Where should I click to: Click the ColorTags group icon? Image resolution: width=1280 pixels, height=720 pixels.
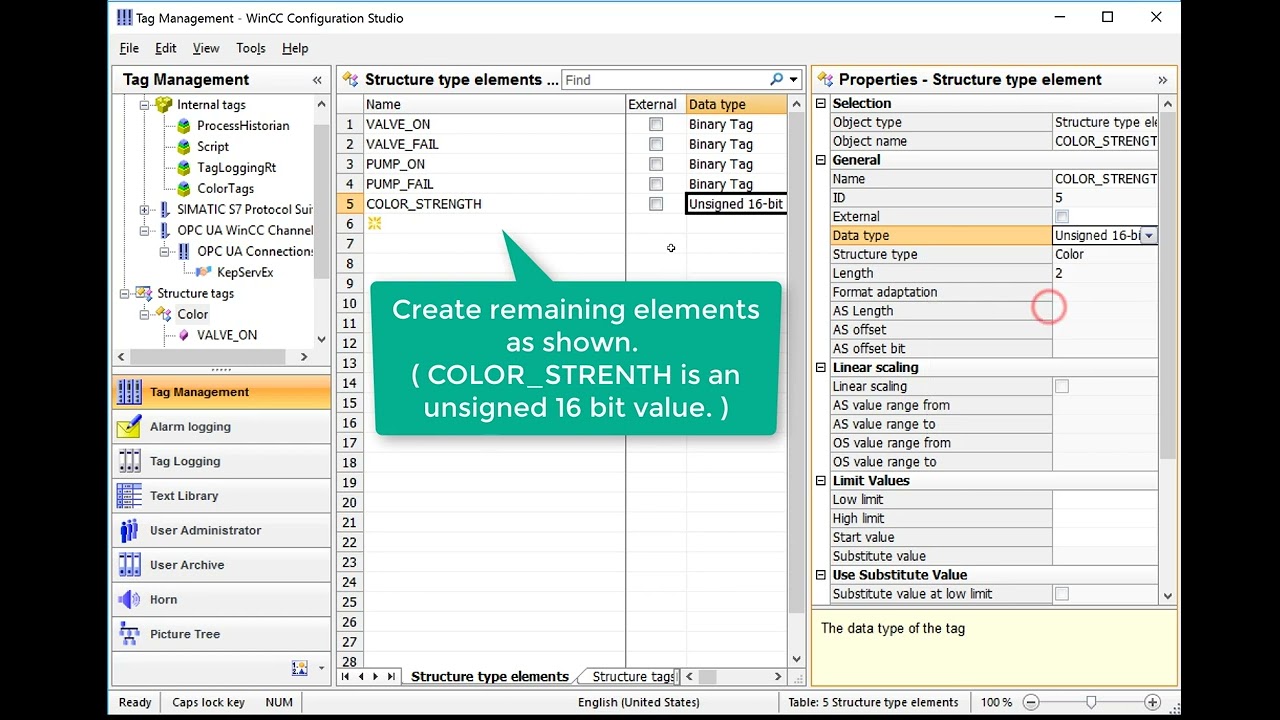click(x=184, y=189)
